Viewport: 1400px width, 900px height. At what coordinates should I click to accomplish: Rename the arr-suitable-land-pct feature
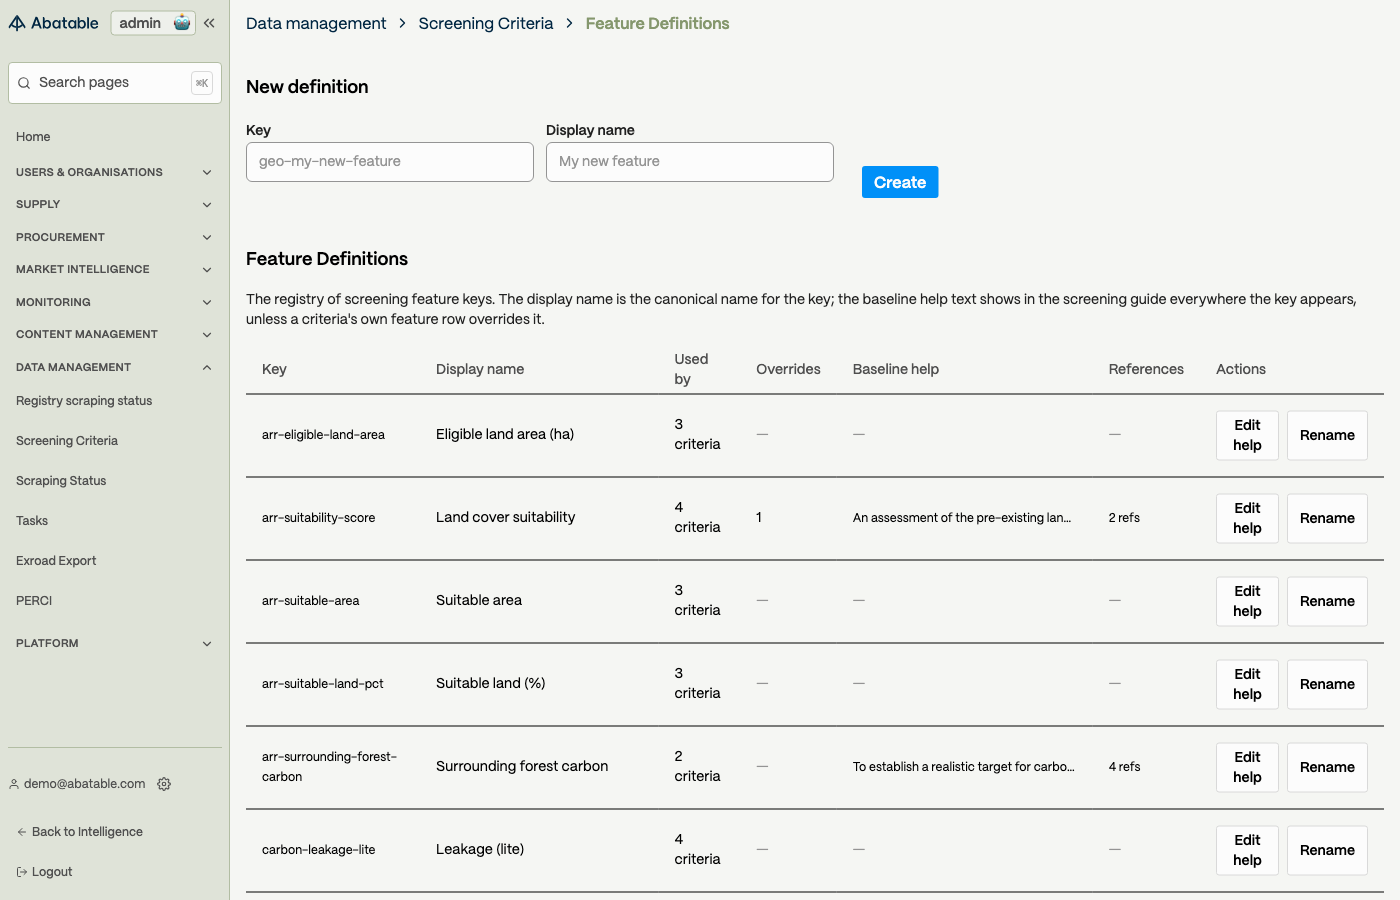click(1327, 684)
